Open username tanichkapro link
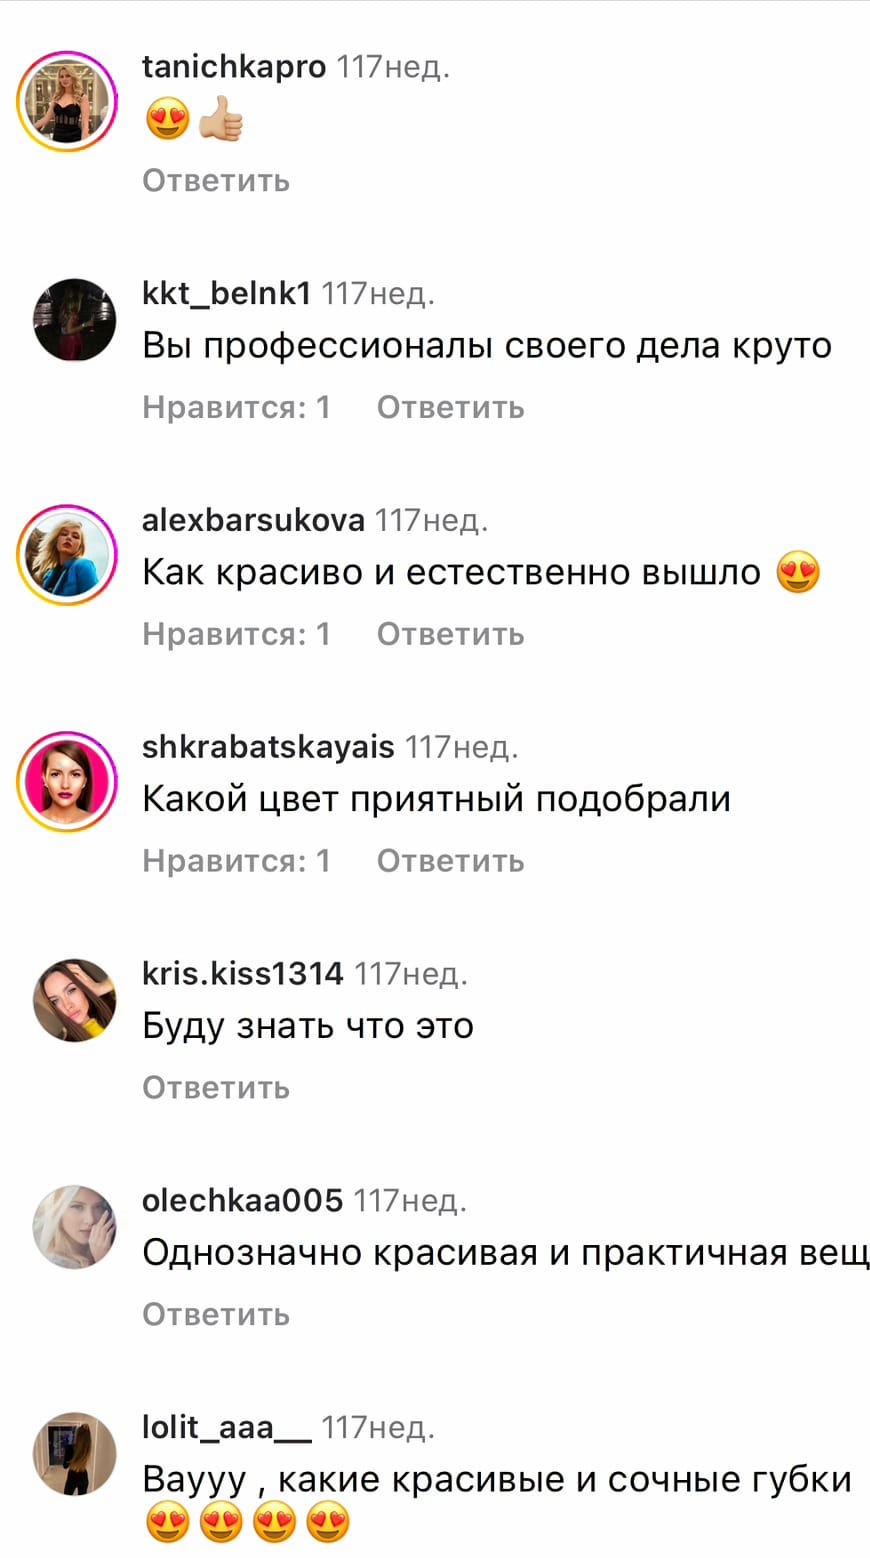Viewport: 870px width, 1558px height. 234,67
